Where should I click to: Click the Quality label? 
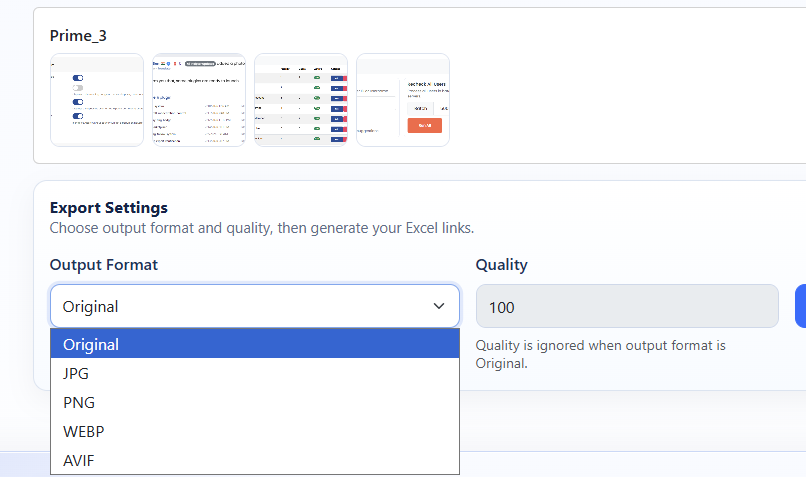pyautogui.click(x=501, y=265)
